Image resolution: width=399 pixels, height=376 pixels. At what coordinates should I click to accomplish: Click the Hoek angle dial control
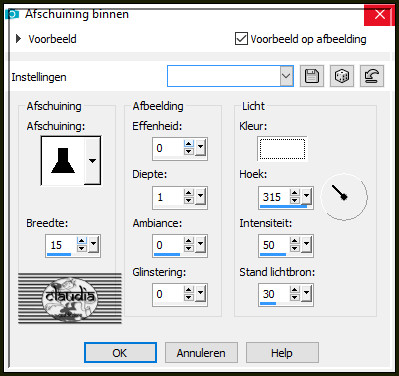344,197
